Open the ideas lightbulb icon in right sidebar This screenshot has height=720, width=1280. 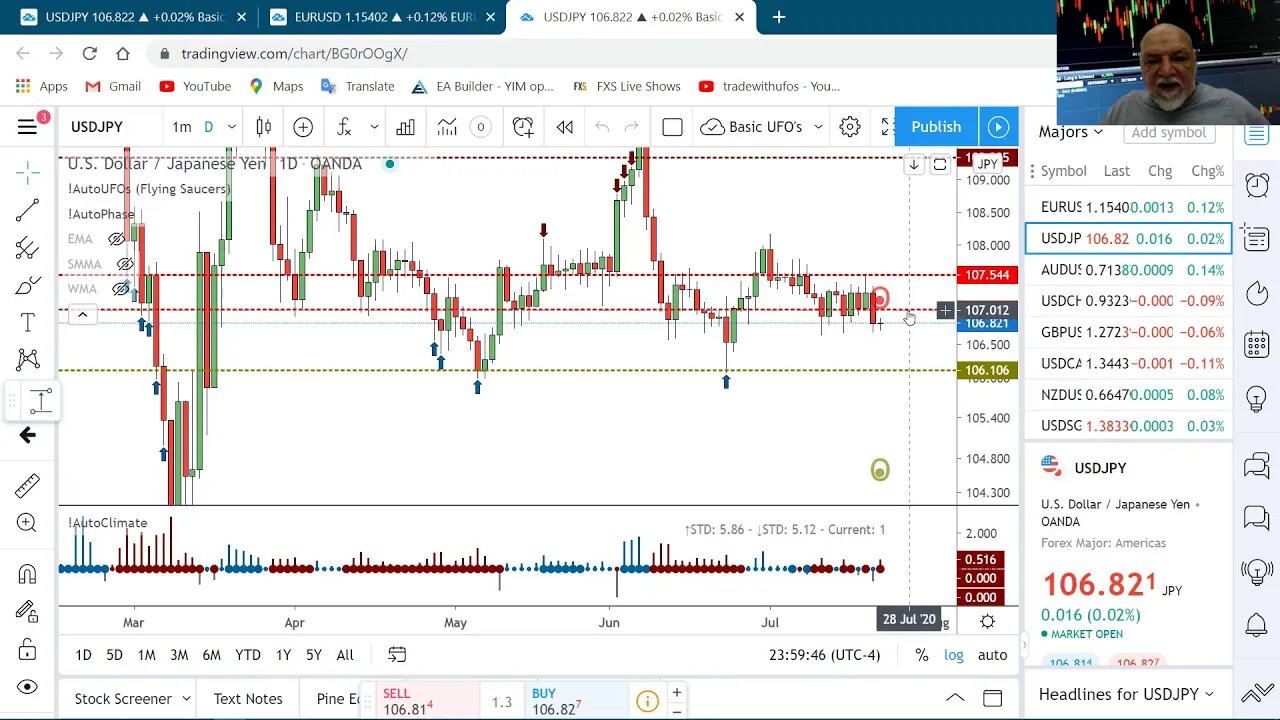[1256, 399]
